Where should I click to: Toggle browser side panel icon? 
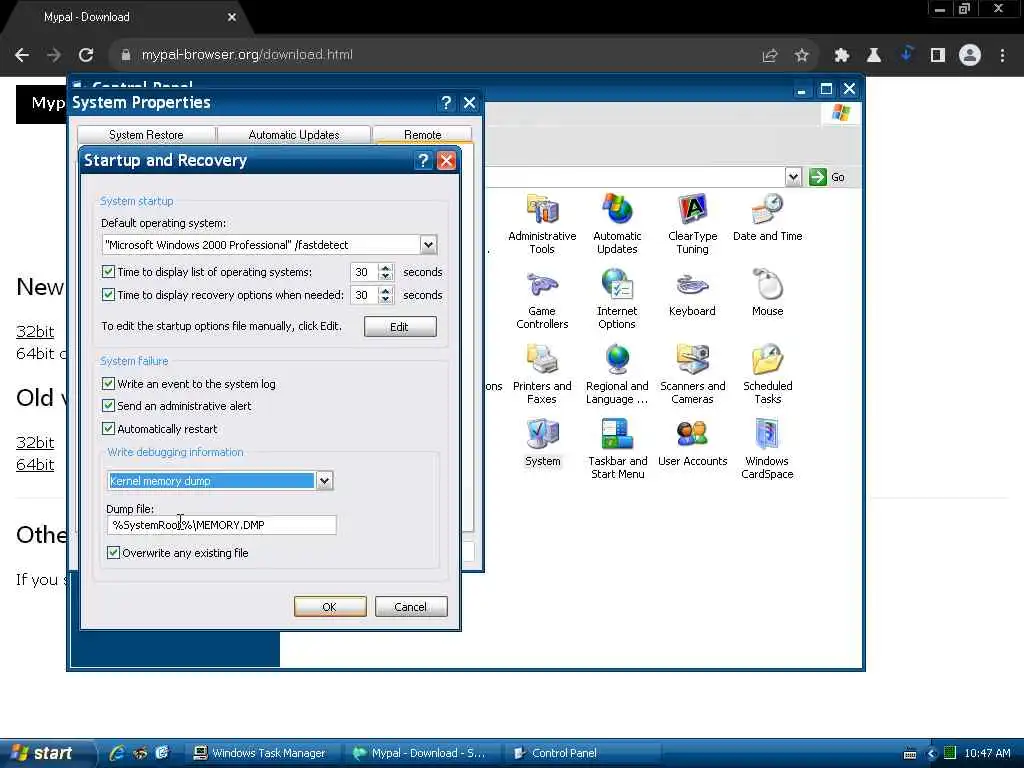click(938, 56)
